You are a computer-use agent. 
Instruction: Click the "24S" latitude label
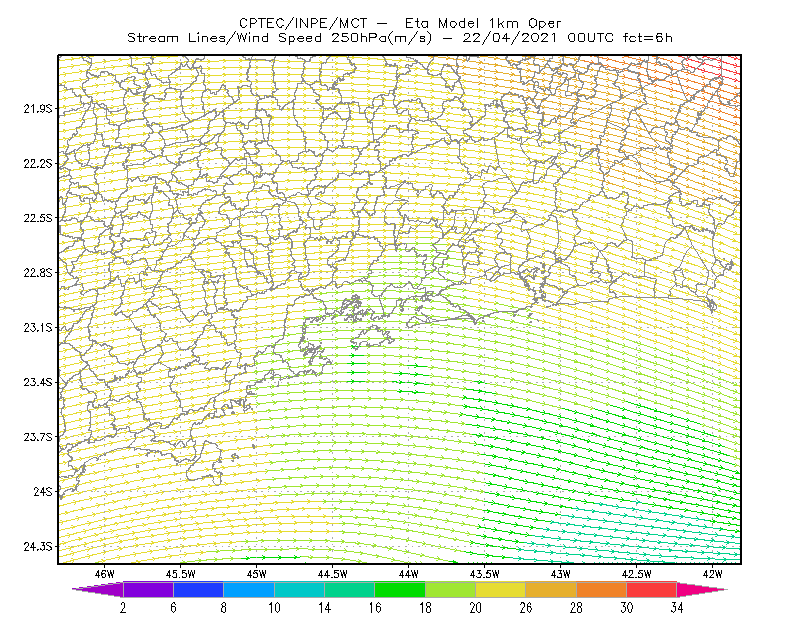[x=43, y=491]
